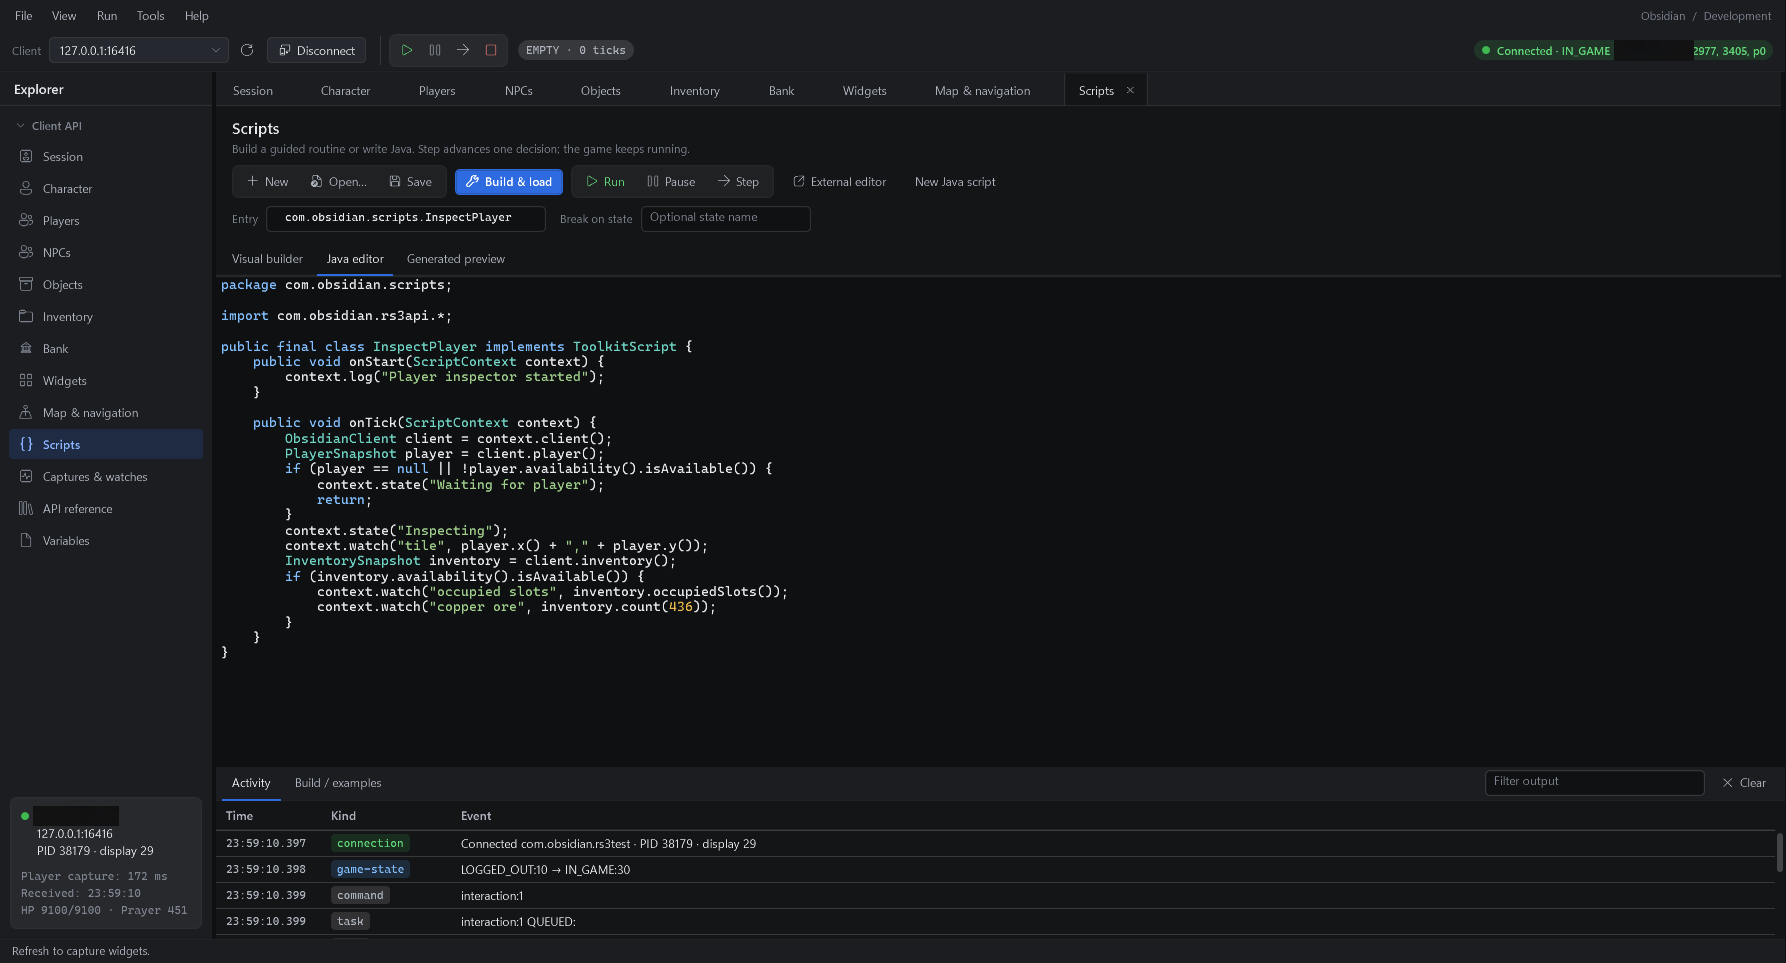Switch to the Character top tab

(x=346, y=91)
